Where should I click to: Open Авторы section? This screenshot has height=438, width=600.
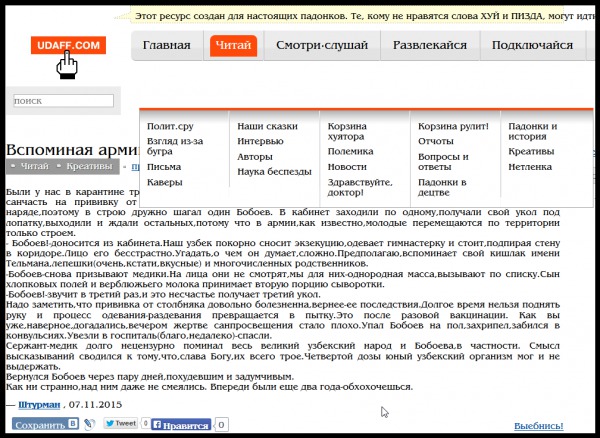255,157
